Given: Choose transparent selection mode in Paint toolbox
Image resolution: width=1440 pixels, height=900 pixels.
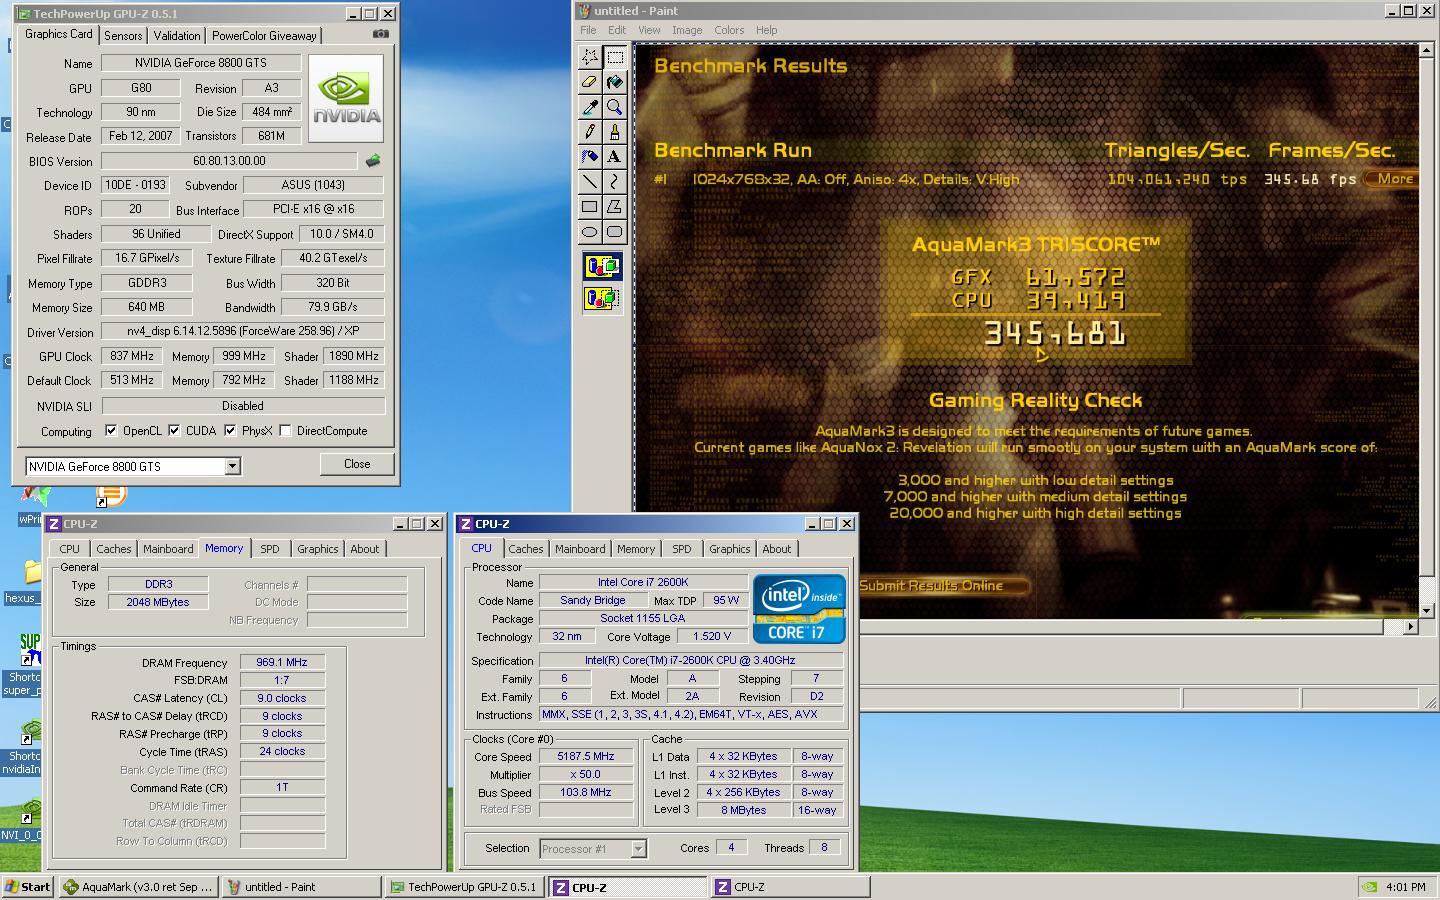Looking at the screenshot, I should (602, 298).
